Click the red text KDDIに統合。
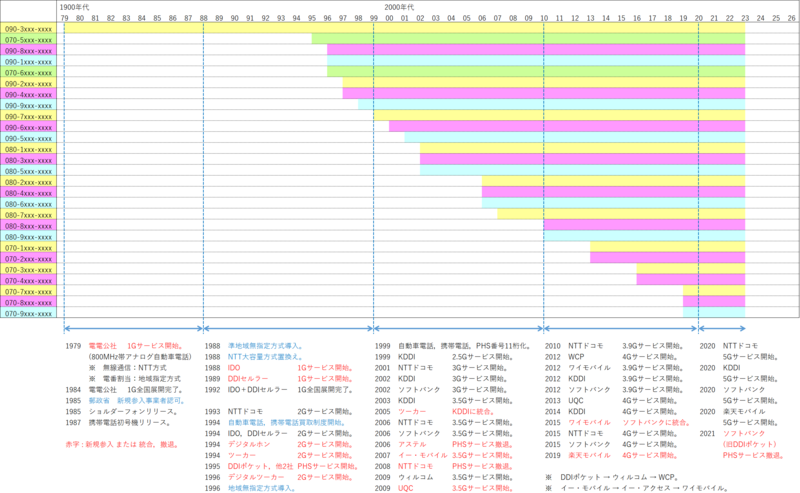 point(473,412)
